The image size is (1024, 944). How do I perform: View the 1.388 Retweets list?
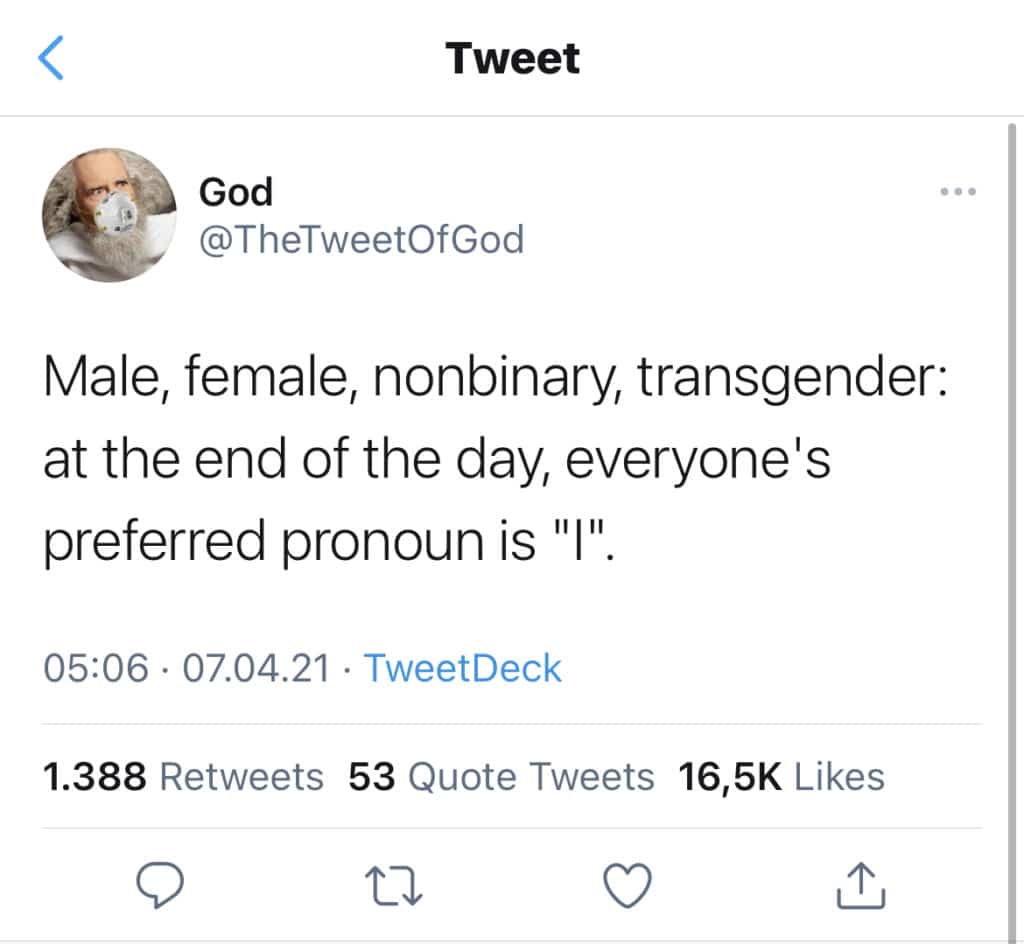coord(183,777)
